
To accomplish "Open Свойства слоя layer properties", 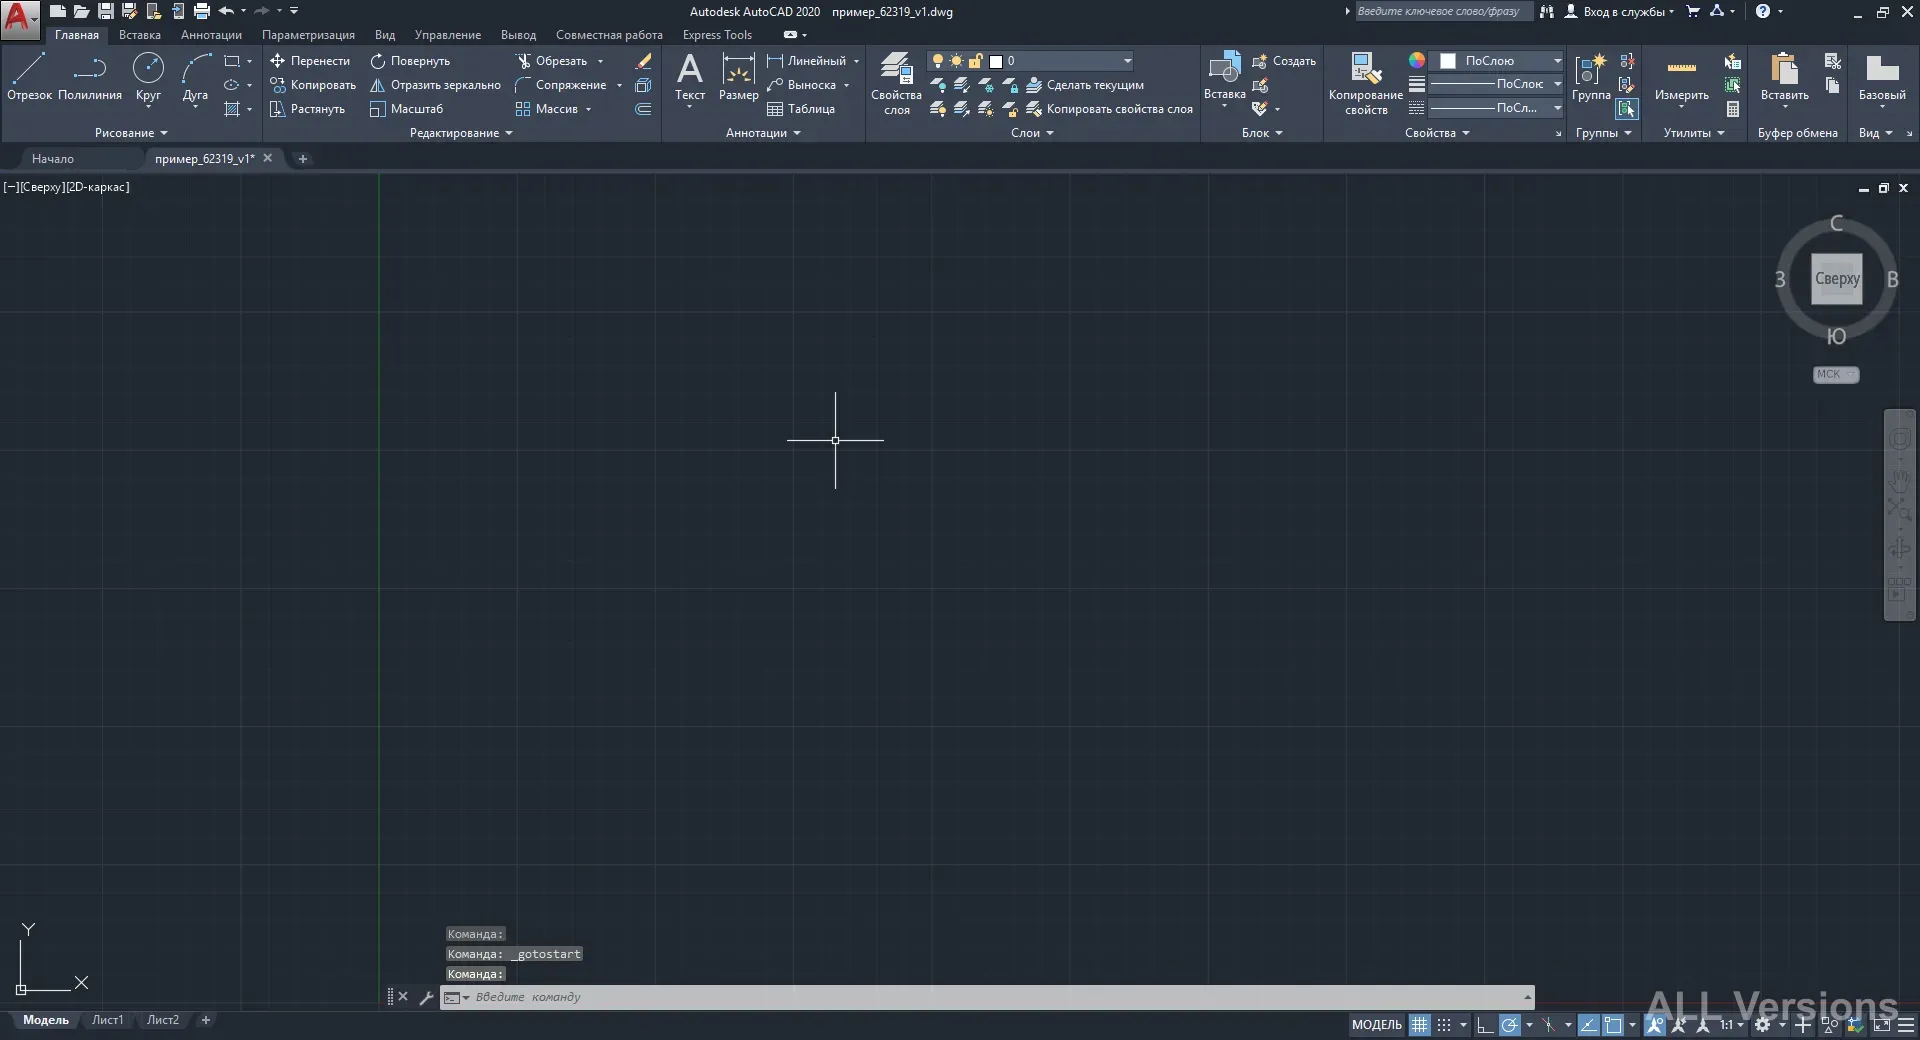I will click(896, 84).
